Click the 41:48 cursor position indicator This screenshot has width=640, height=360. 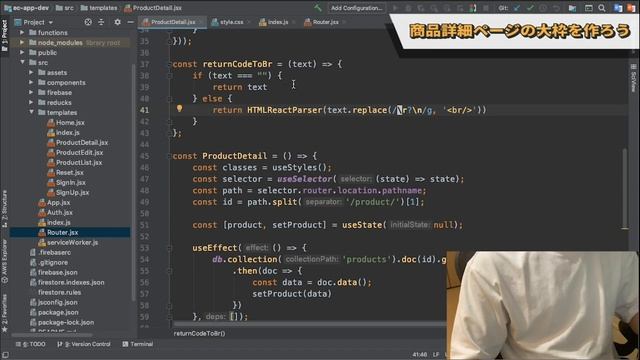tap(420, 355)
